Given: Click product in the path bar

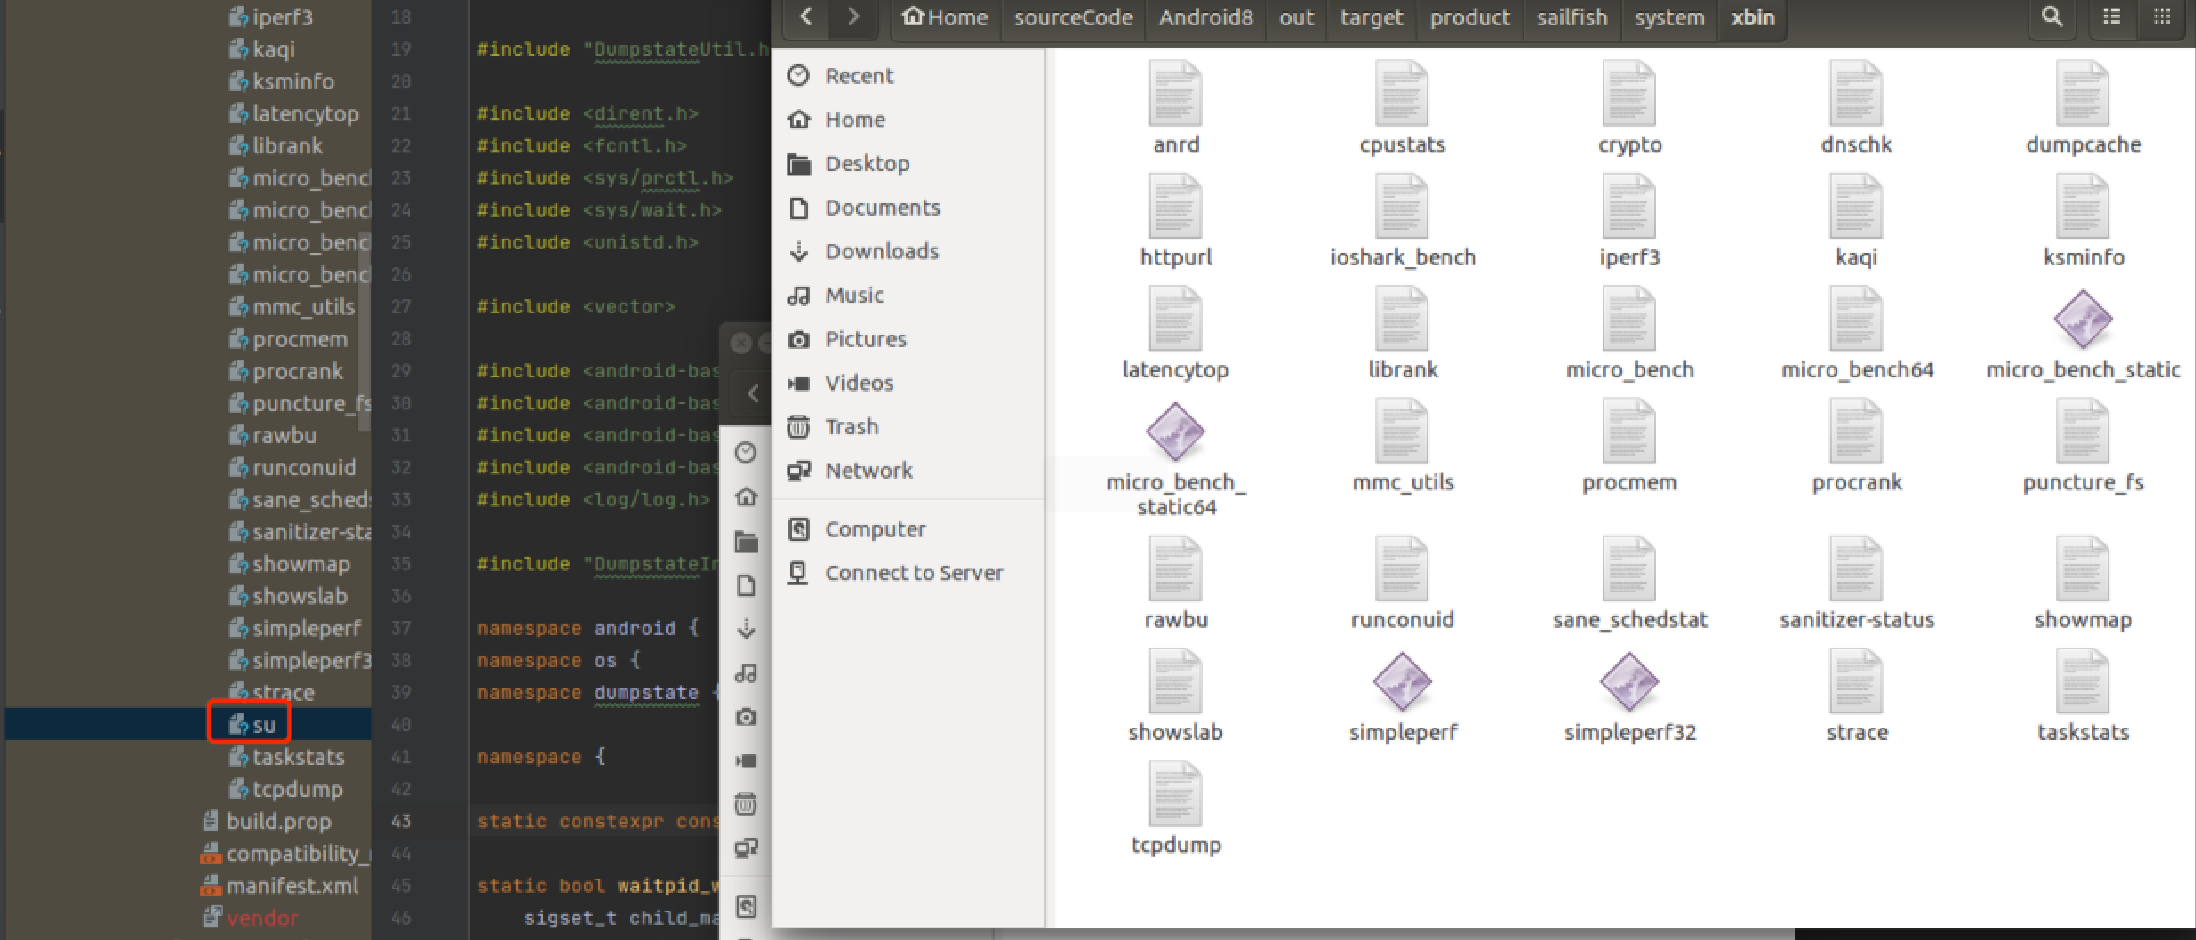Looking at the screenshot, I should 1469,17.
